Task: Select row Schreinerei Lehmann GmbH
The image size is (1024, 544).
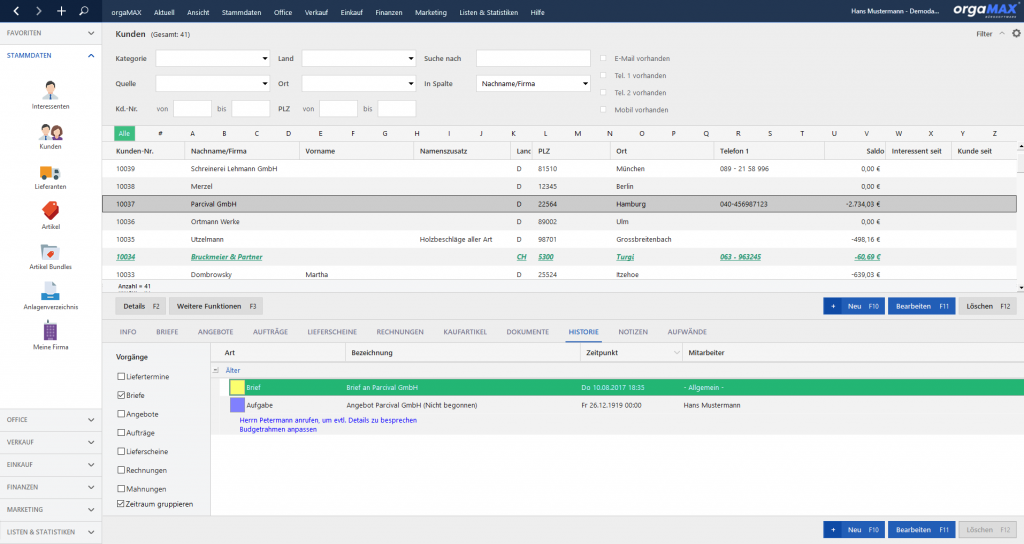Action: coord(559,168)
